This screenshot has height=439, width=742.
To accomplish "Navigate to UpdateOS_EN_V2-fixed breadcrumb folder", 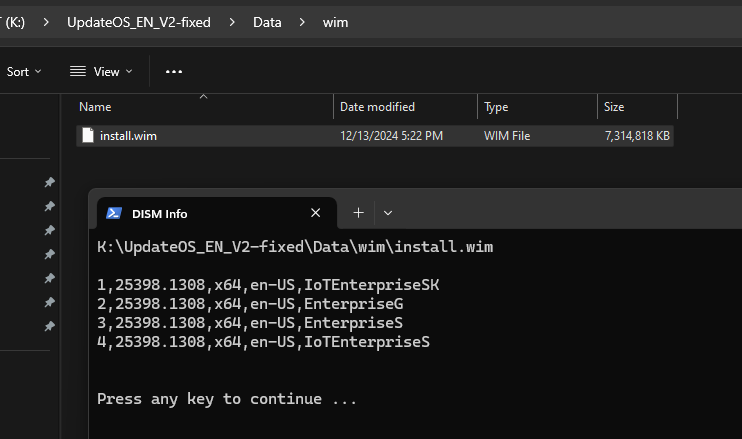I will (139, 22).
